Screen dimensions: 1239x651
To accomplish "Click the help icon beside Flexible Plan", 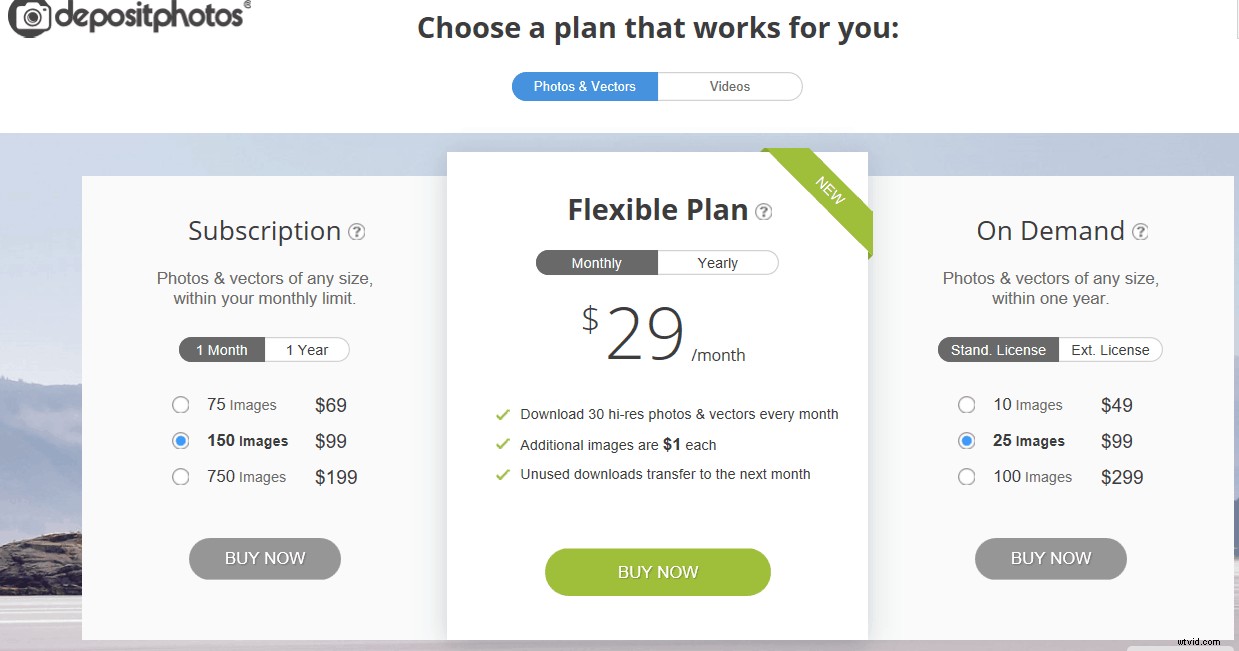I will click(x=764, y=212).
